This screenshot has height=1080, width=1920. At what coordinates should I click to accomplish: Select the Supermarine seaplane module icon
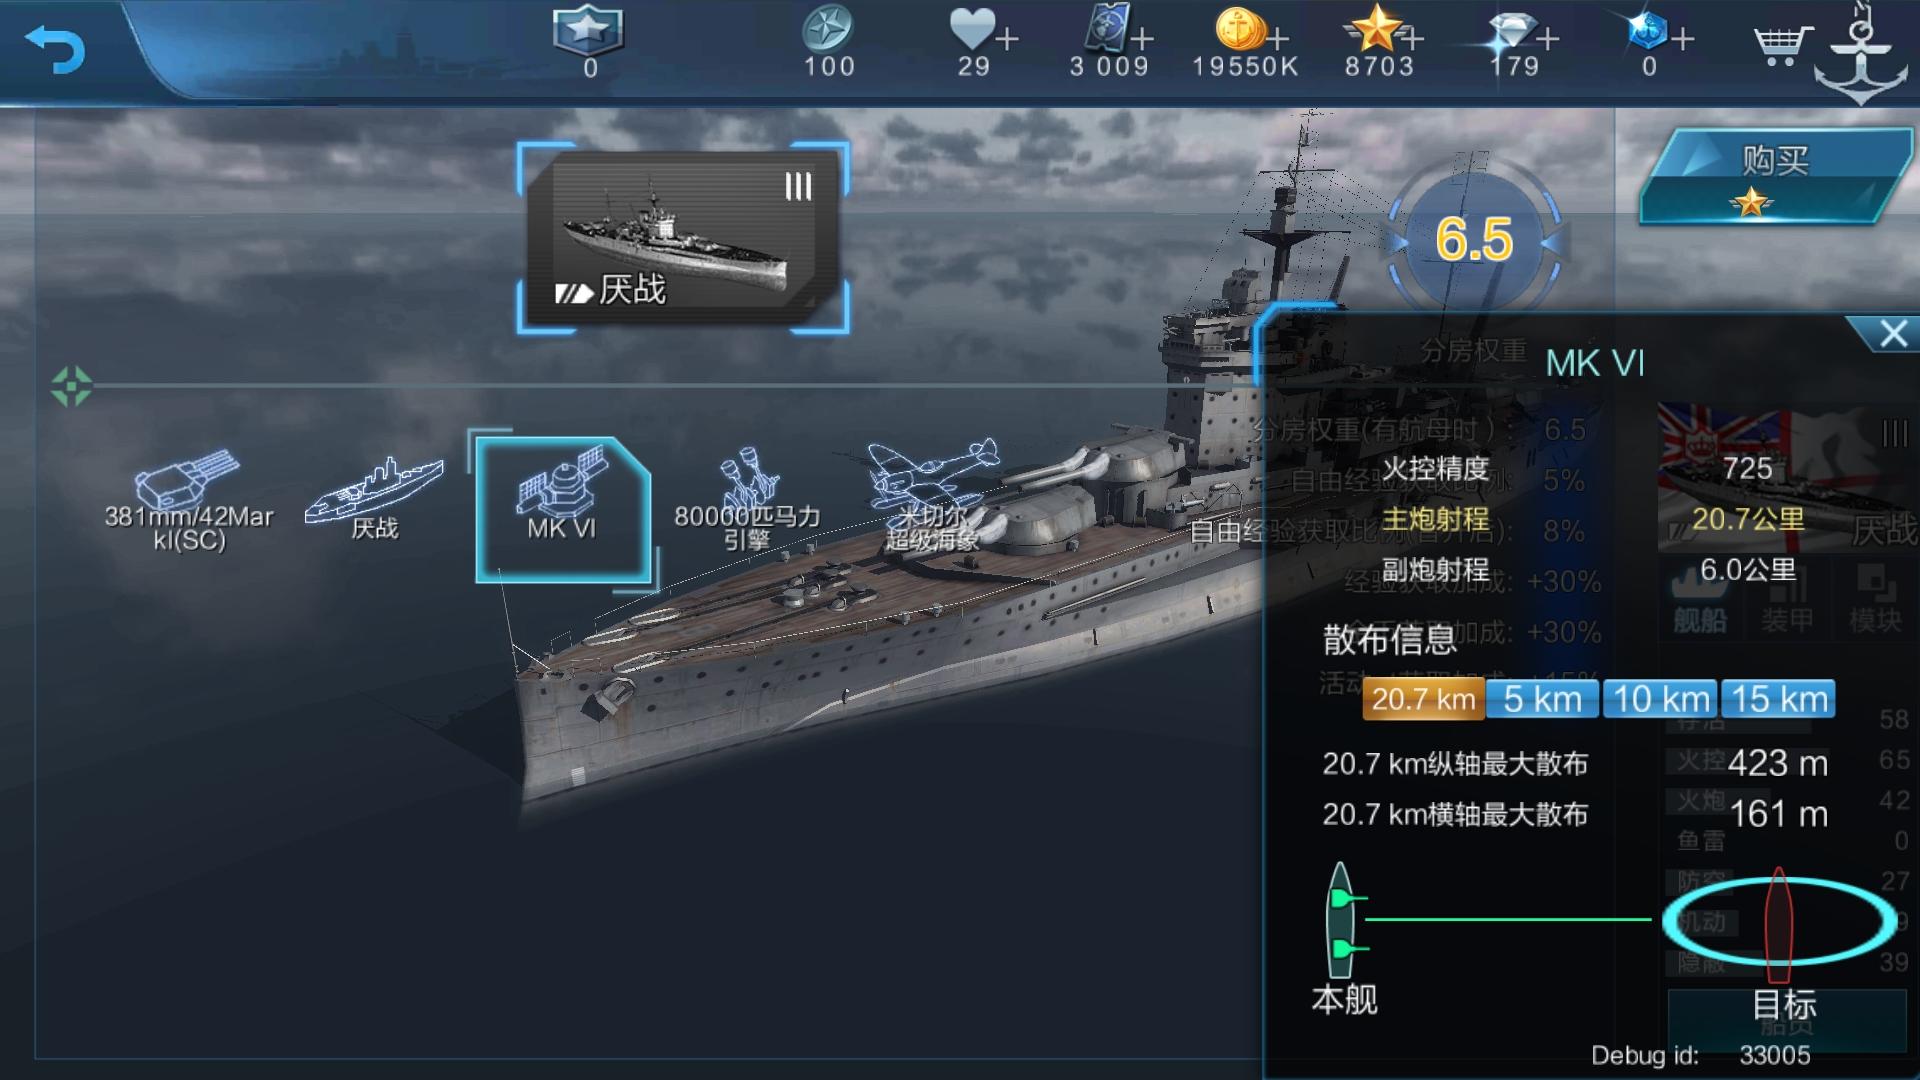(x=933, y=496)
